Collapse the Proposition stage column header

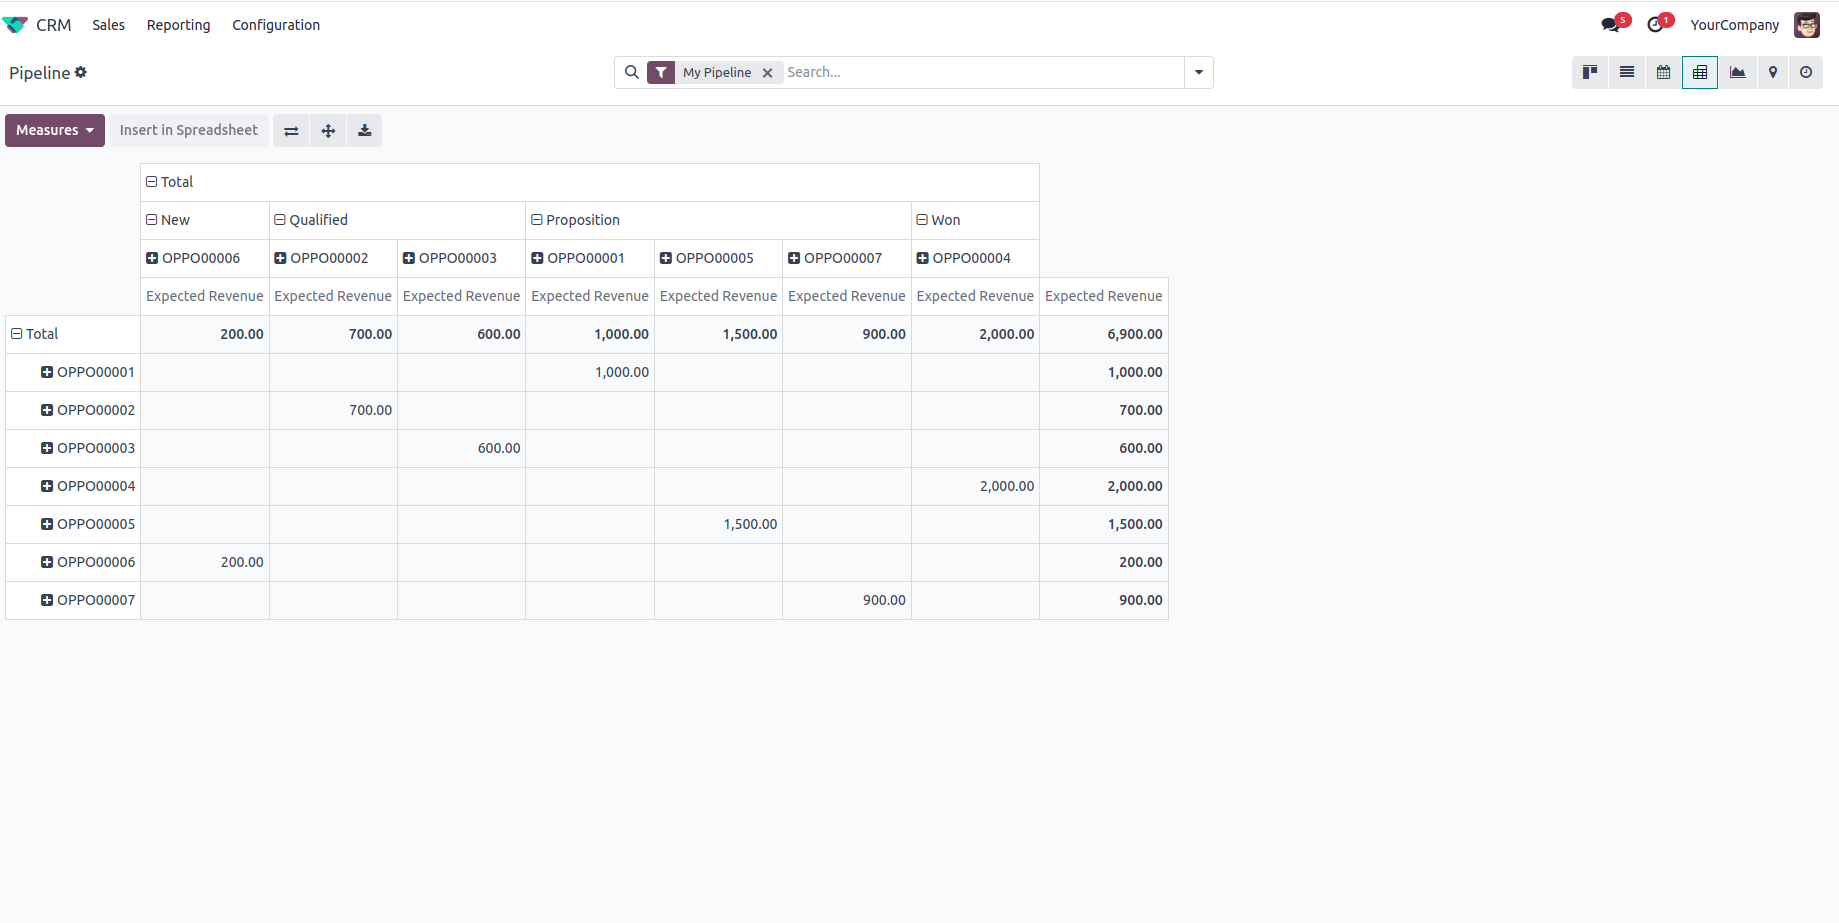click(x=719, y=220)
